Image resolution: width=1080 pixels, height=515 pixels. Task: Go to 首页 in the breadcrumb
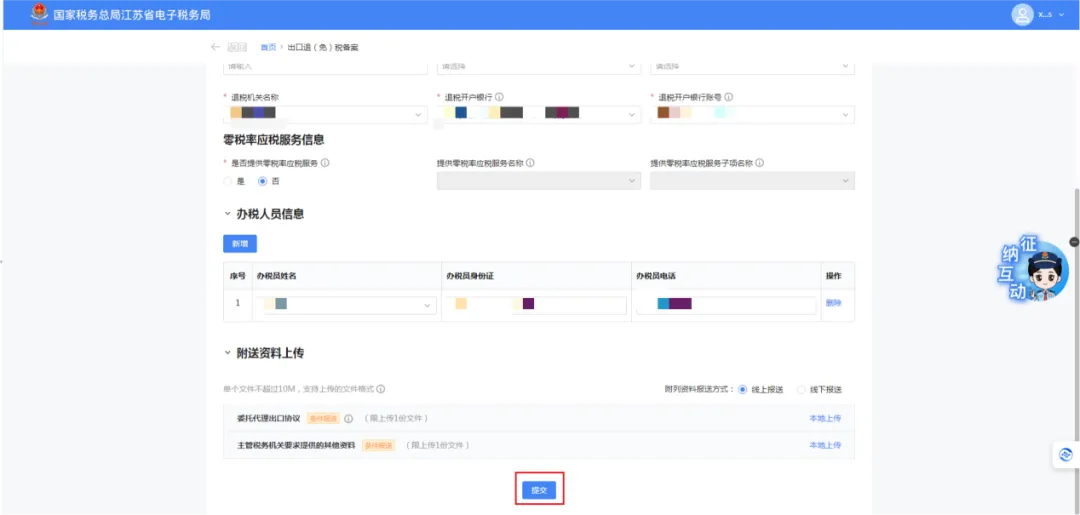pyautogui.click(x=268, y=47)
